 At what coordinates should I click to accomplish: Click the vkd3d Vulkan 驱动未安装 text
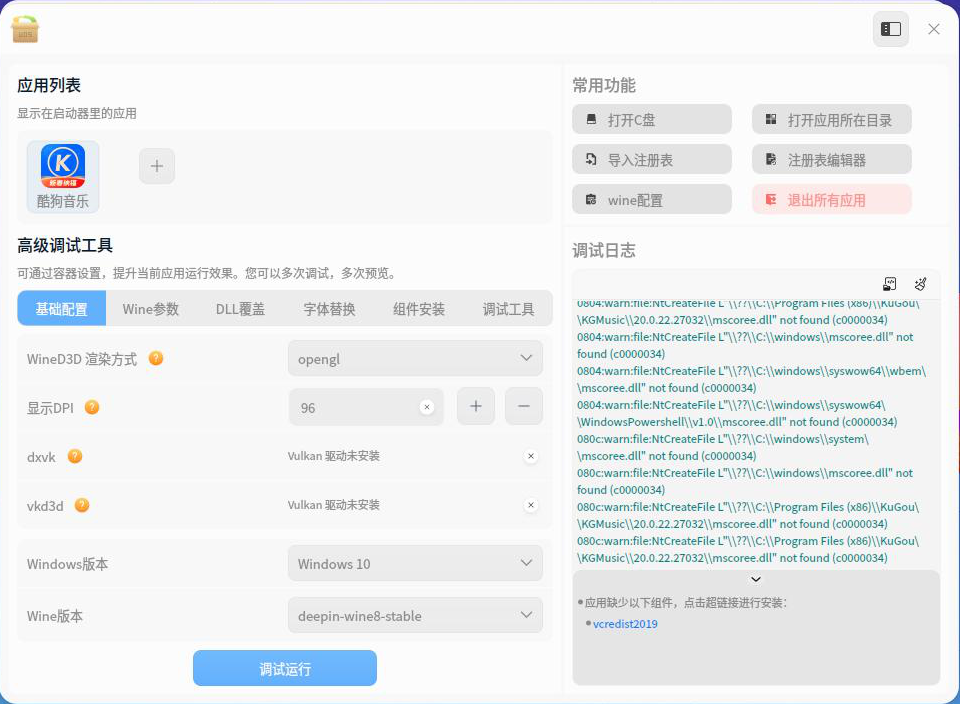[334, 505]
